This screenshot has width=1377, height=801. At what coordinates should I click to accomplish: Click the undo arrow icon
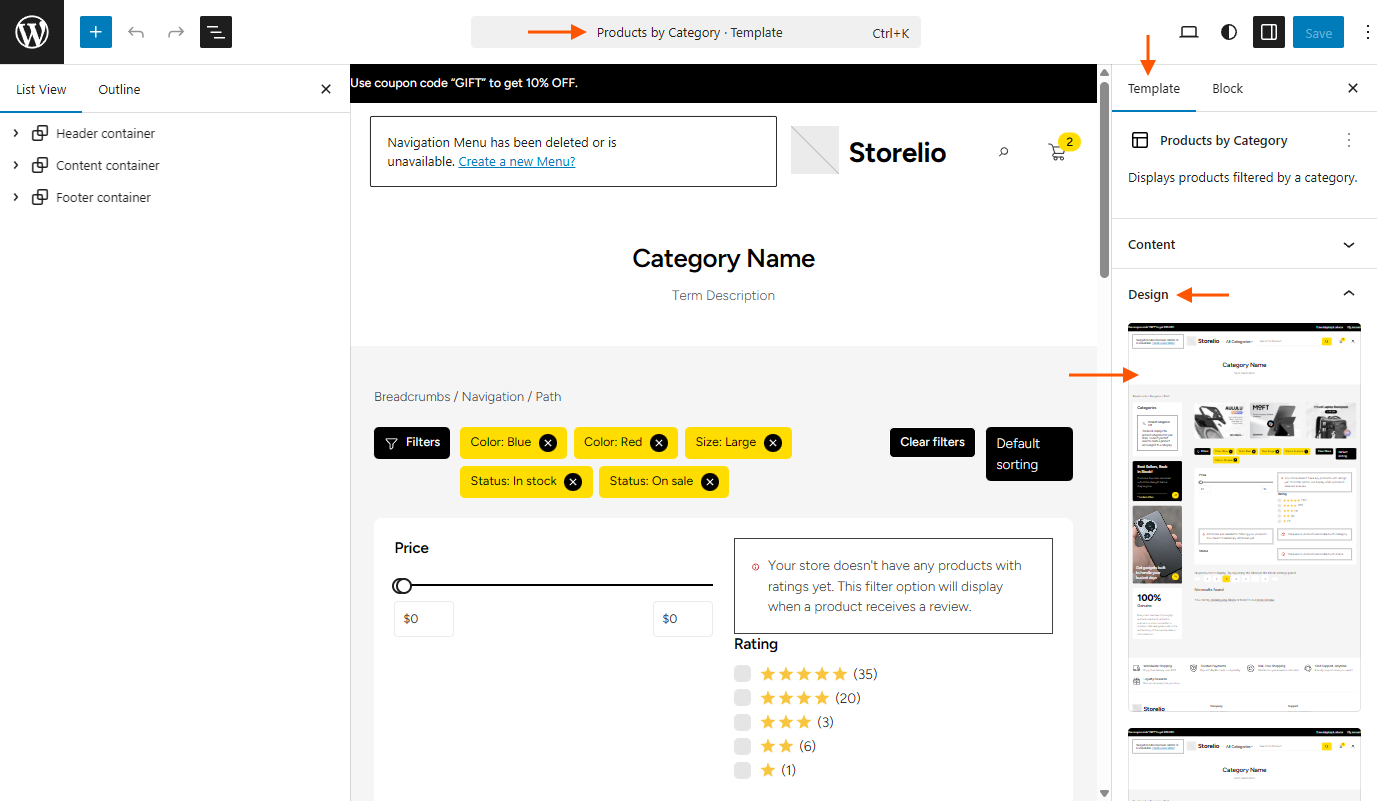coord(136,32)
